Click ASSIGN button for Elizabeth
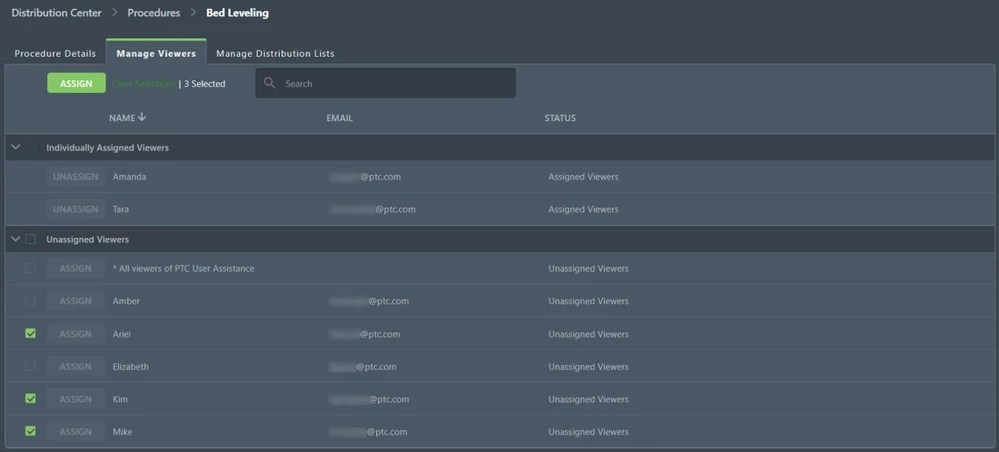 76,367
